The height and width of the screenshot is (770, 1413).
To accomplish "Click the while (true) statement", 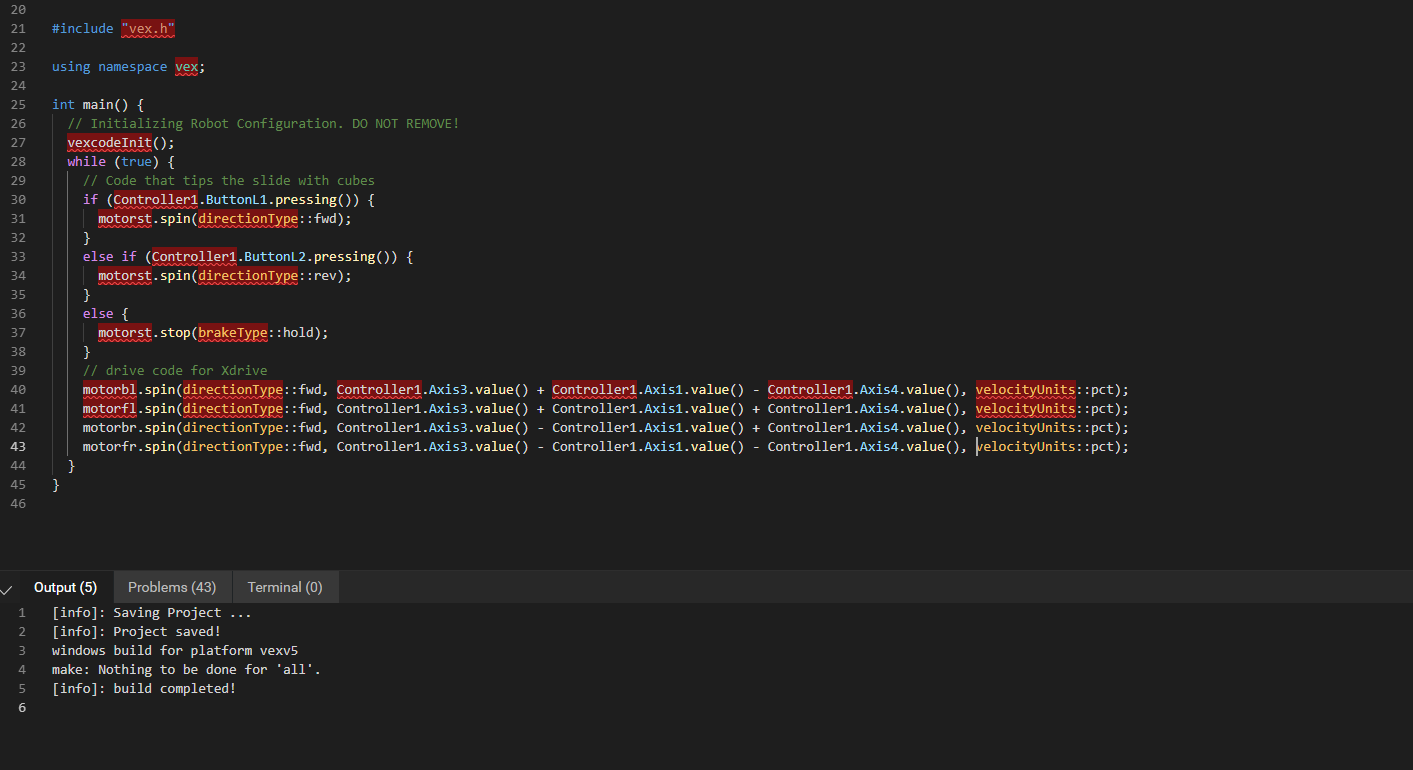I will 121,162.
